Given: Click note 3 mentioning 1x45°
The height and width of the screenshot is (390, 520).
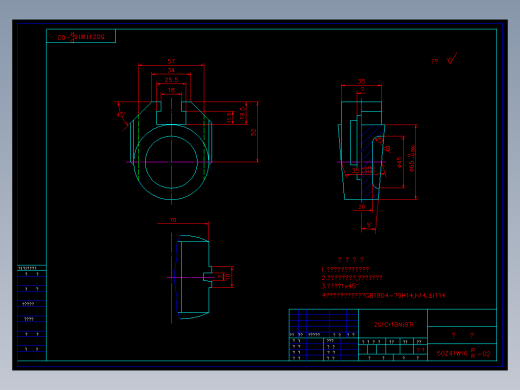Looking at the screenshot, I should pos(339,286).
